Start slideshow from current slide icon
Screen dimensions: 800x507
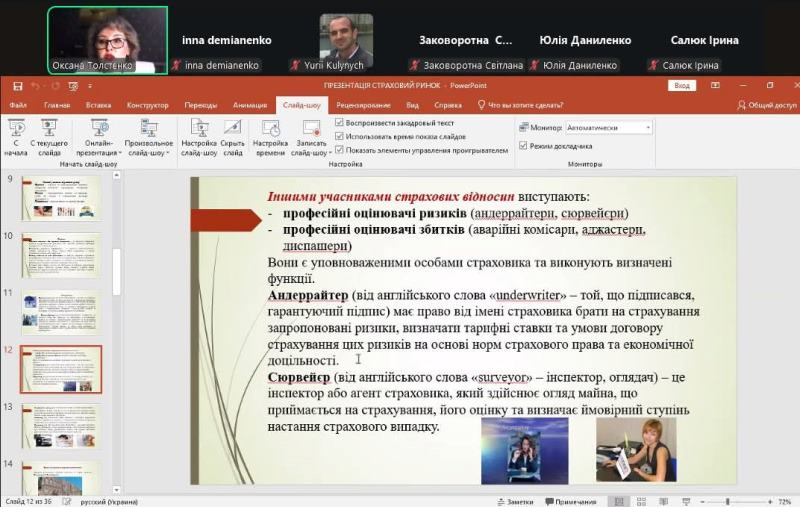tap(49, 128)
